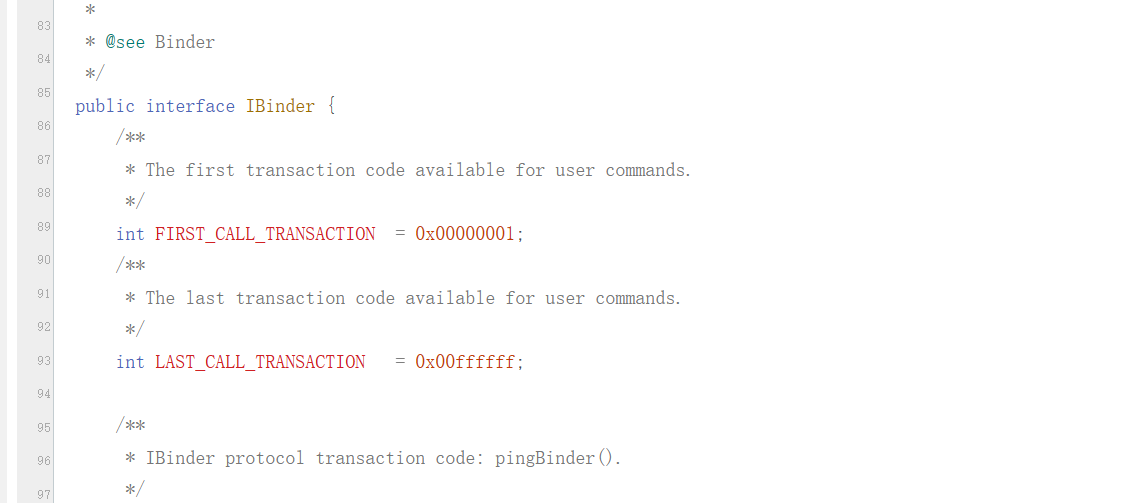Screen dimensions: 1147x503
Task: Click line number 83 in the gutter
Action: point(44,25)
